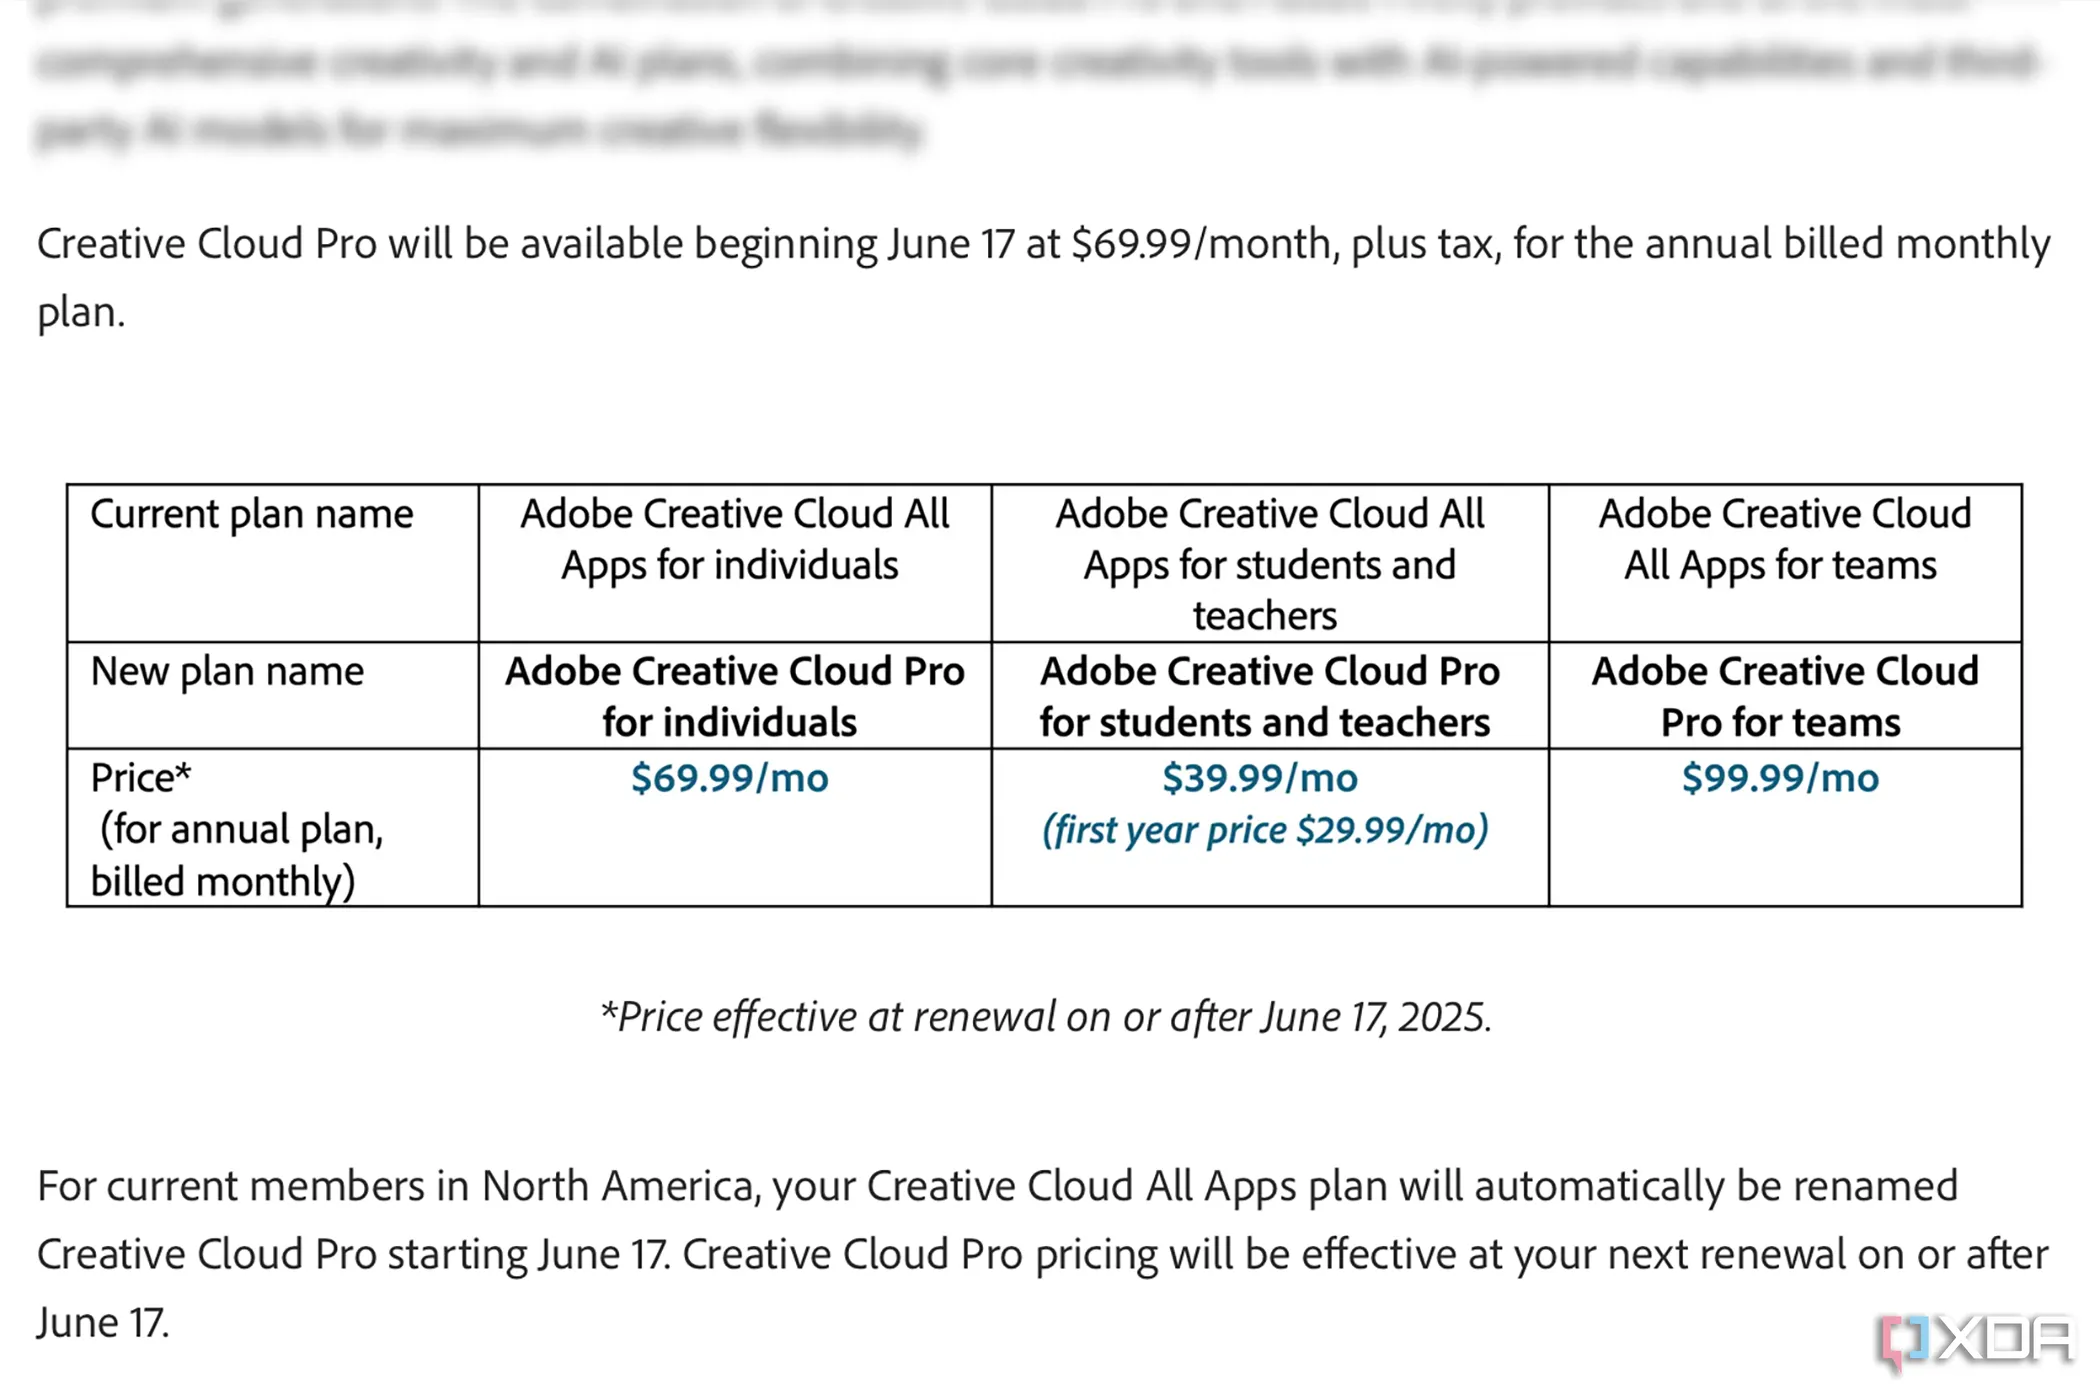Image resolution: width=2100 pixels, height=1400 pixels.
Task: Click the $69.99/mo individuals price
Action: click(x=730, y=778)
